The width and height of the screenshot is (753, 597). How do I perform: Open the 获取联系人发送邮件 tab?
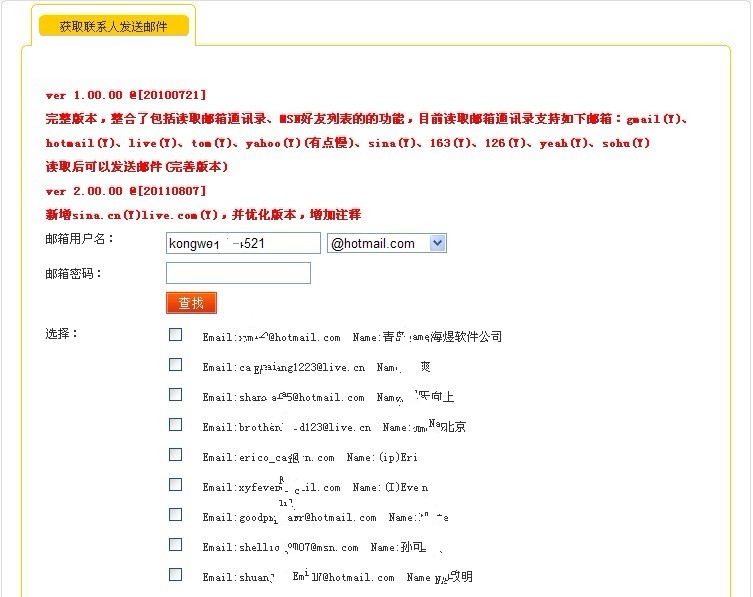point(114,26)
